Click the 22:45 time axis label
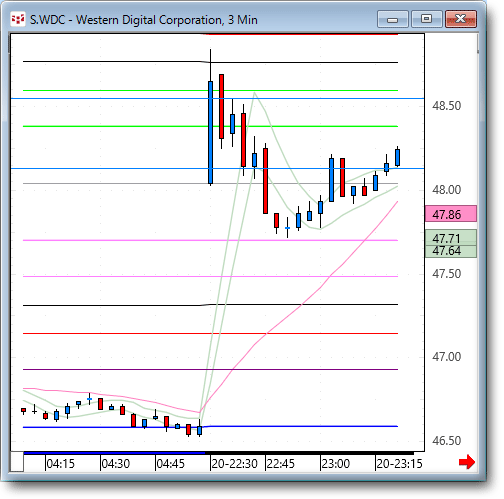The height and width of the screenshot is (499, 504). 281,464
